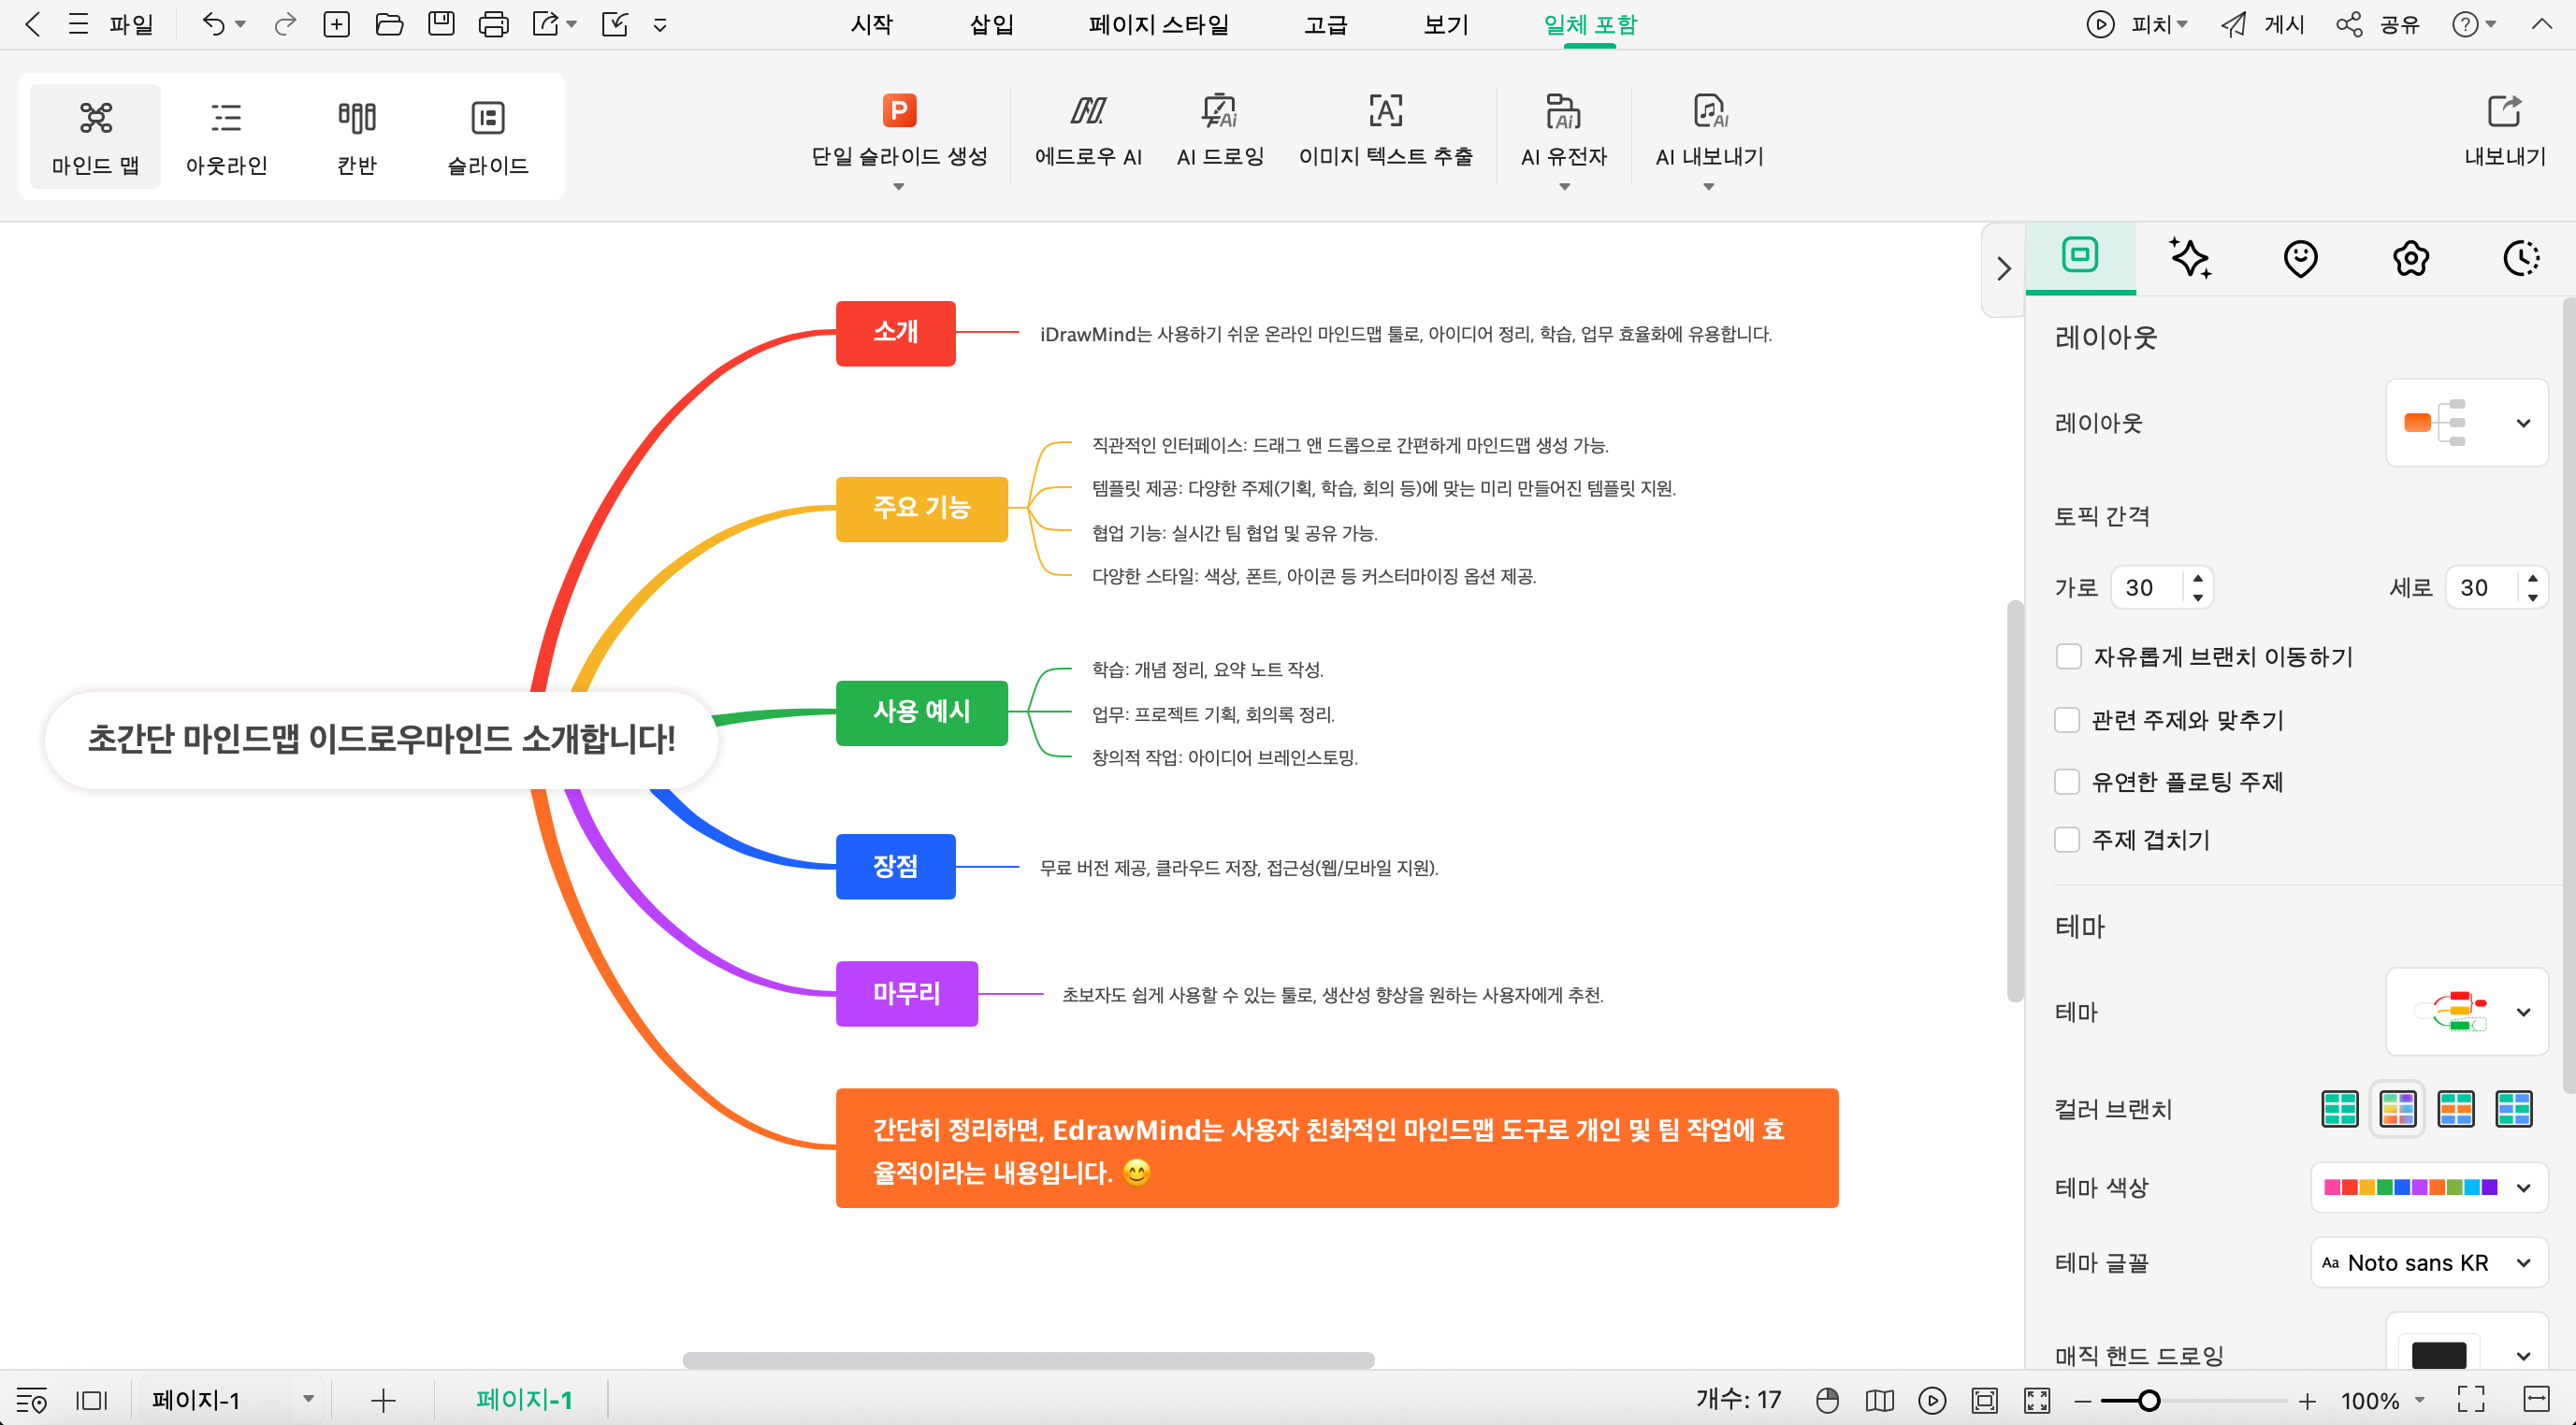The height and width of the screenshot is (1425, 2576).
Task: Select the 소개 topic node
Action: tap(895, 333)
